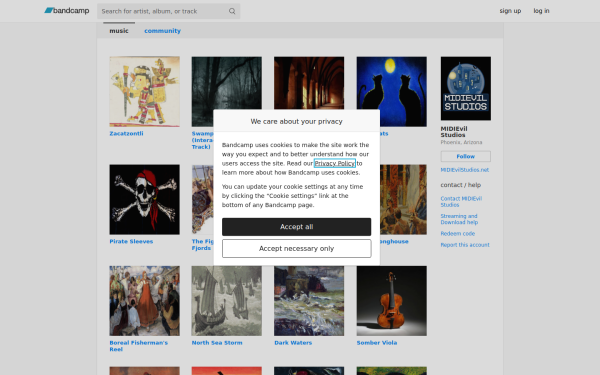
Task: Switch to the community tab
Action: coord(162,31)
